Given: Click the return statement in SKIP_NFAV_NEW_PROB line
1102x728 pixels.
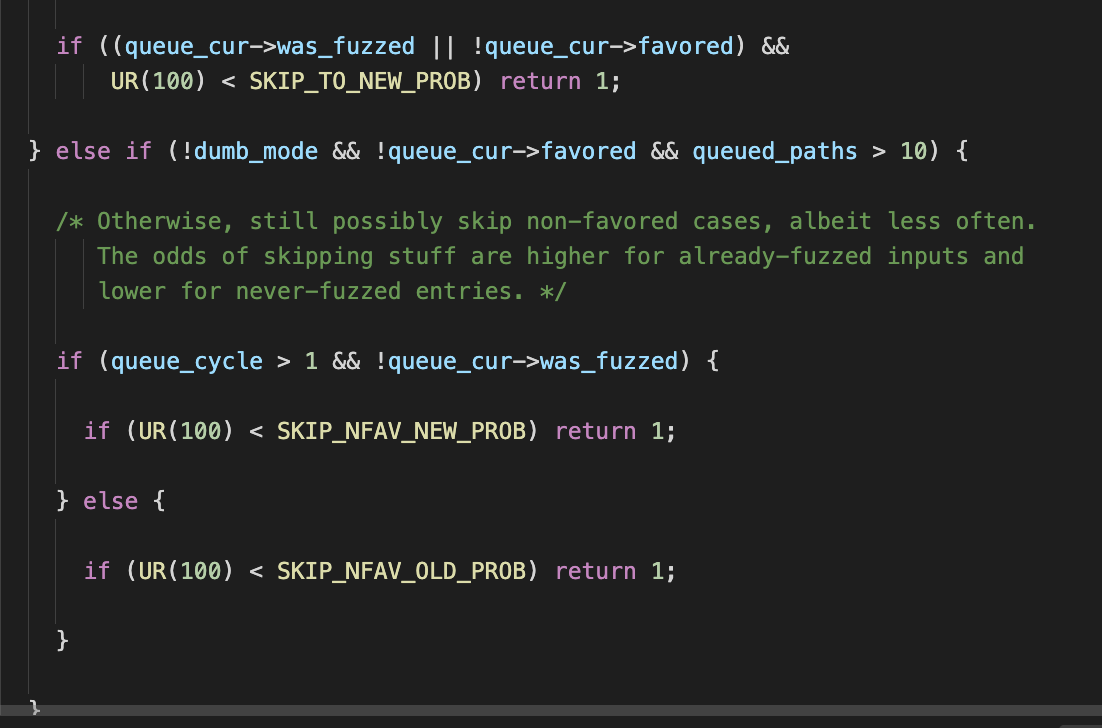Looking at the screenshot, I should tap(596, 431).
